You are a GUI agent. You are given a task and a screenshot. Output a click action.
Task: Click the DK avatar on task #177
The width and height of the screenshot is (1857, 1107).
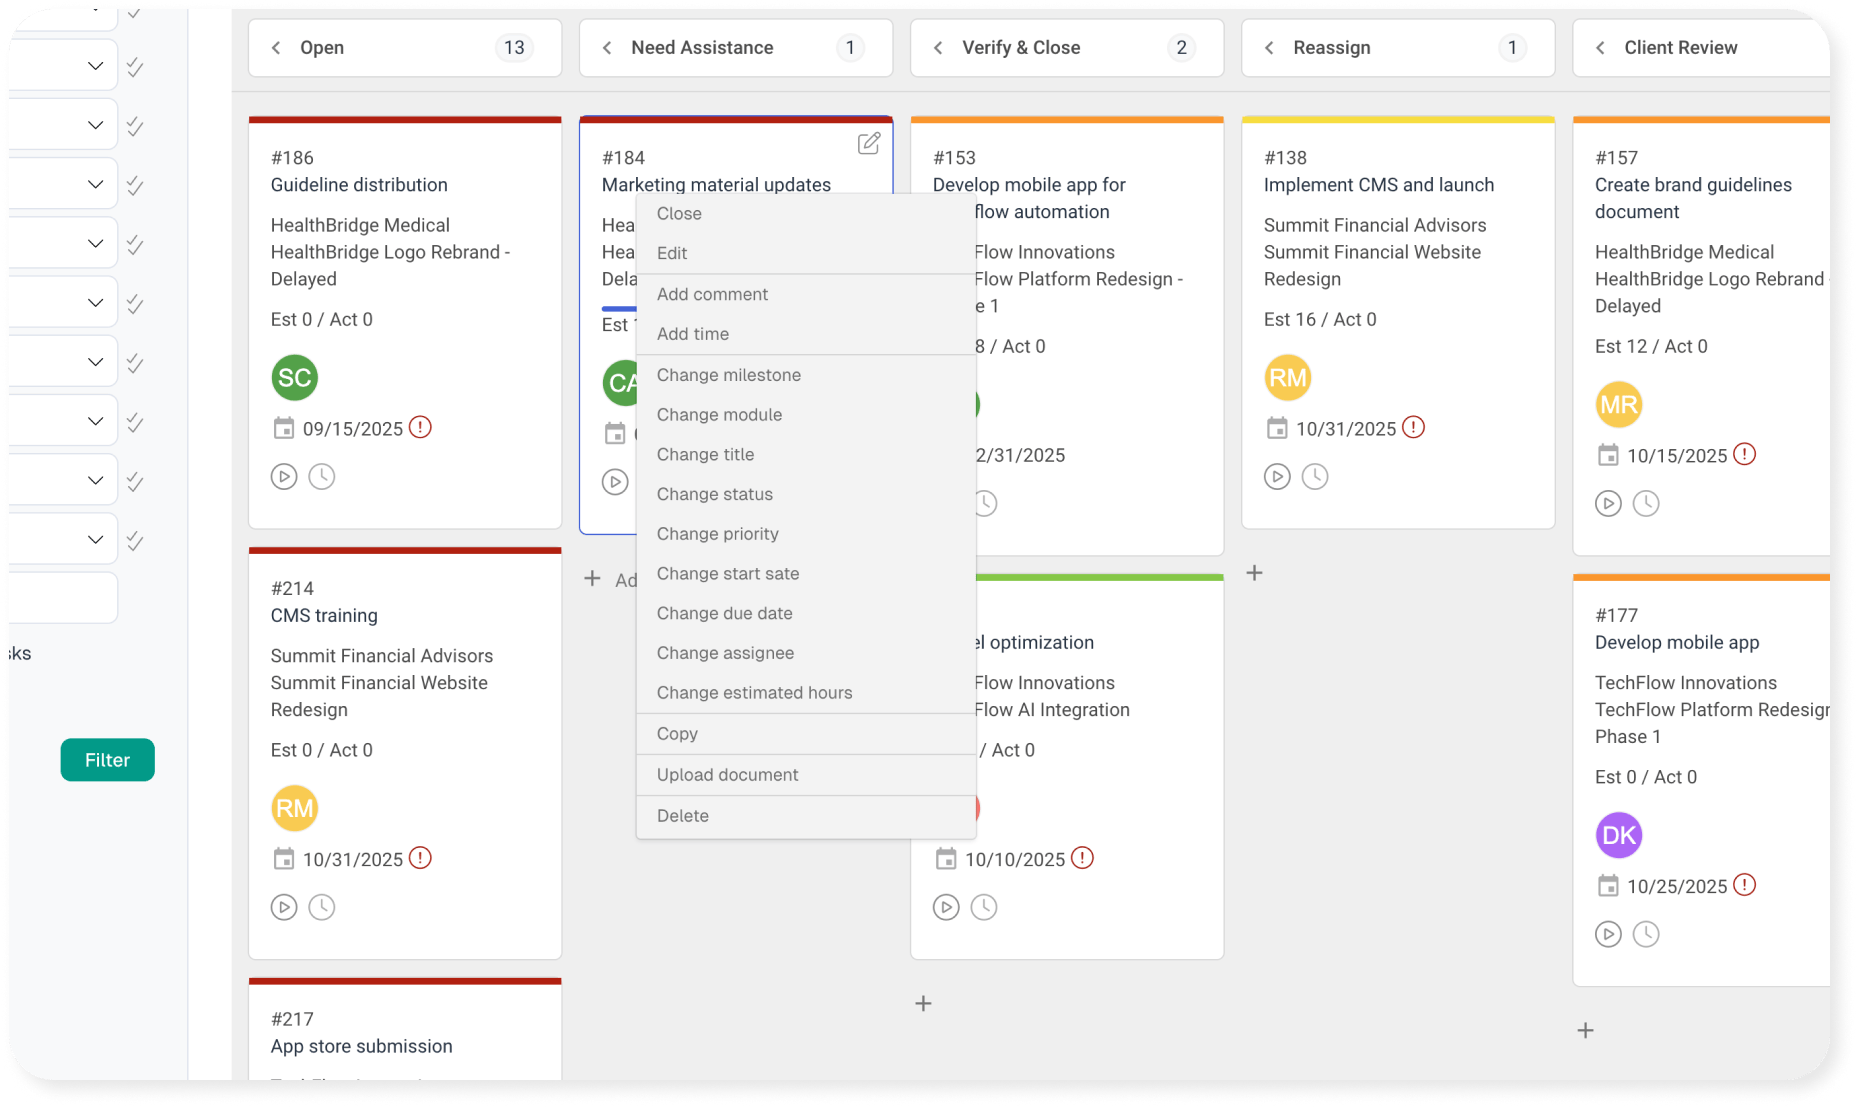[x=1618, y=835]
